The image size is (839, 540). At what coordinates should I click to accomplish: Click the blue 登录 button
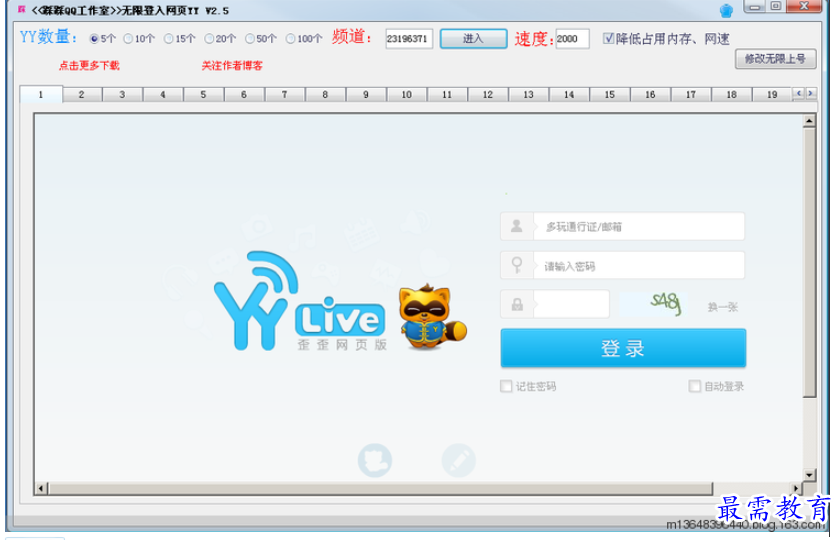click(x=623, y=348)
